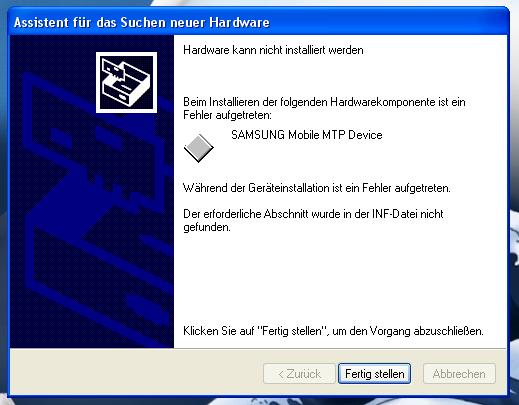The width and height of the screenshot is (519, 405).
Task: Click the desktop wallpaper below the dialog window
Action: click(258, 402)
